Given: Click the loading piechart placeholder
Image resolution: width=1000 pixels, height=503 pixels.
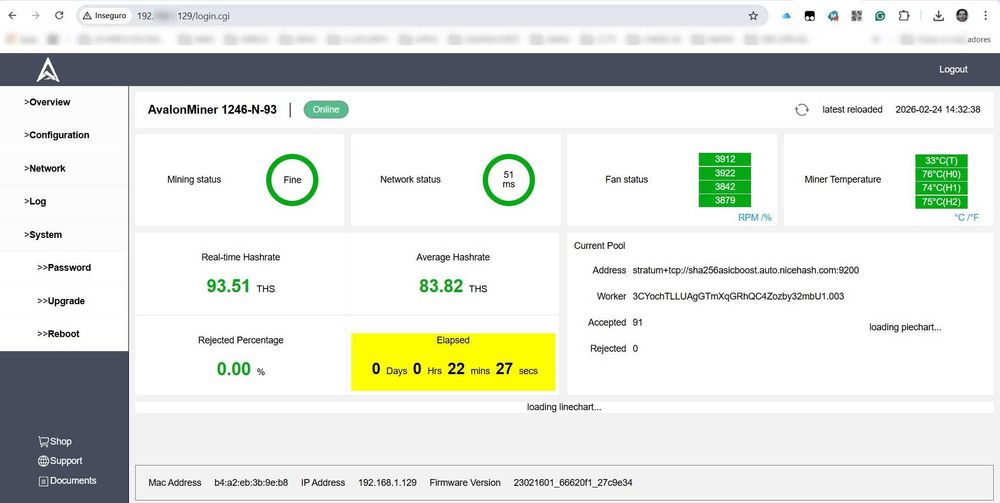Looking at the screenshot, I should [x=905, y=327].
